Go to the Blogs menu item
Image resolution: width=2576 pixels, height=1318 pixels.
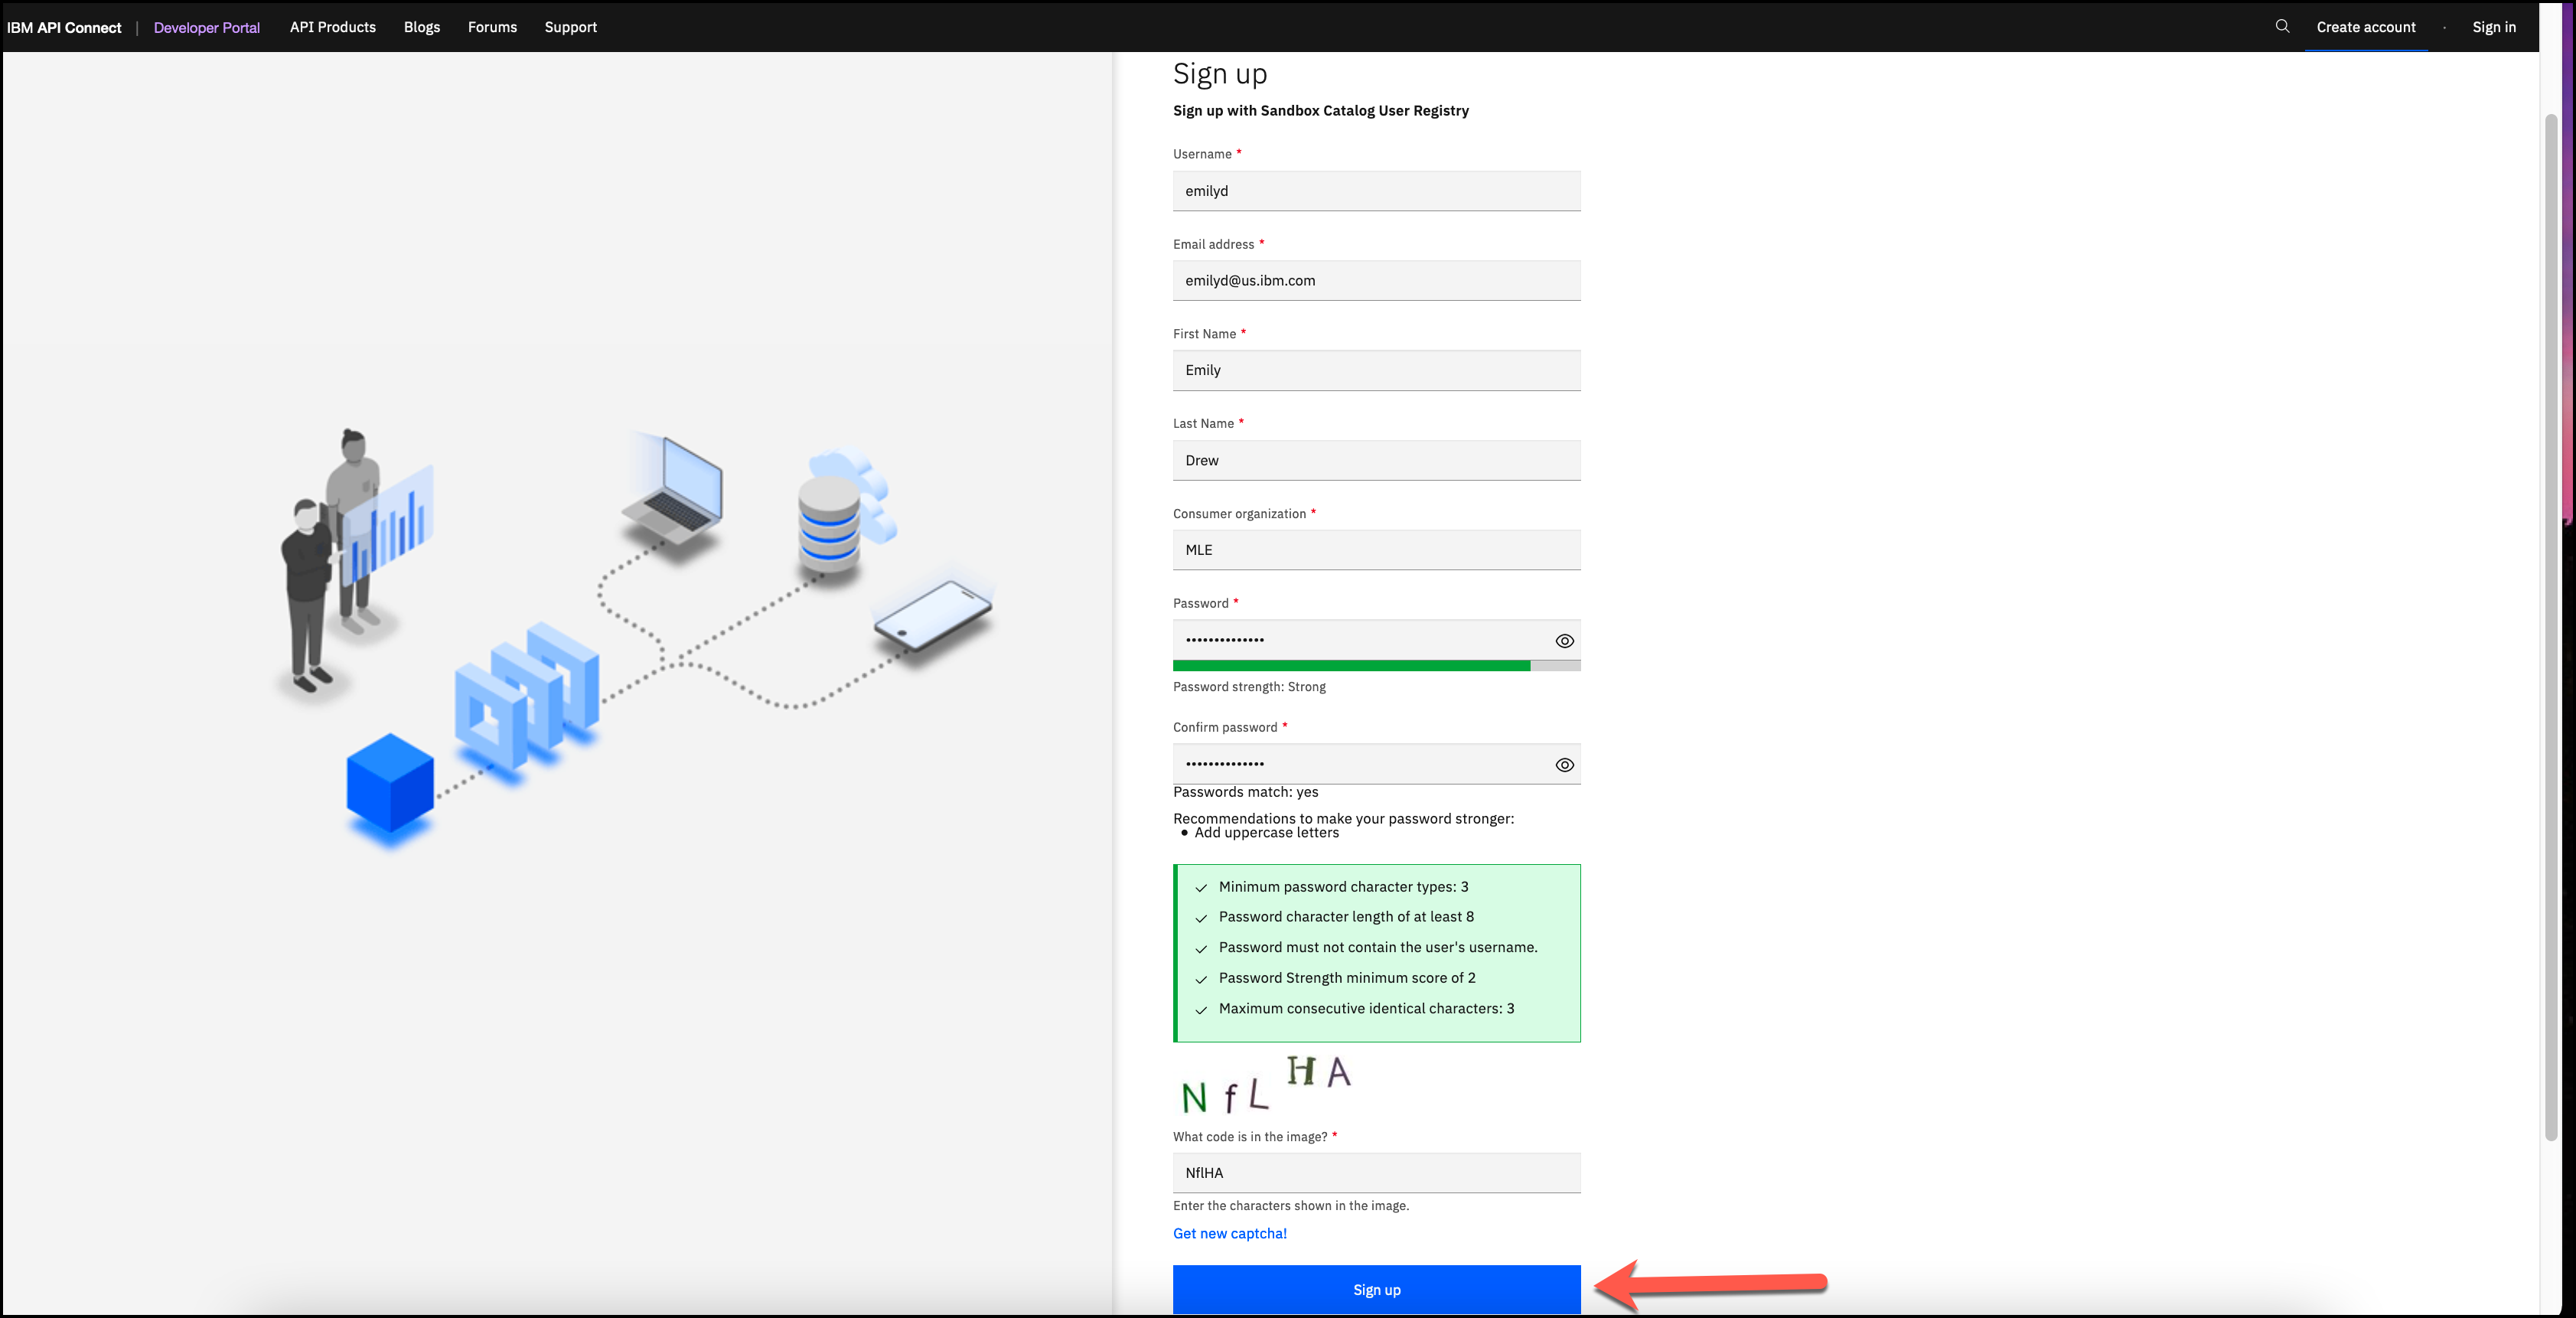pos(421,27)
